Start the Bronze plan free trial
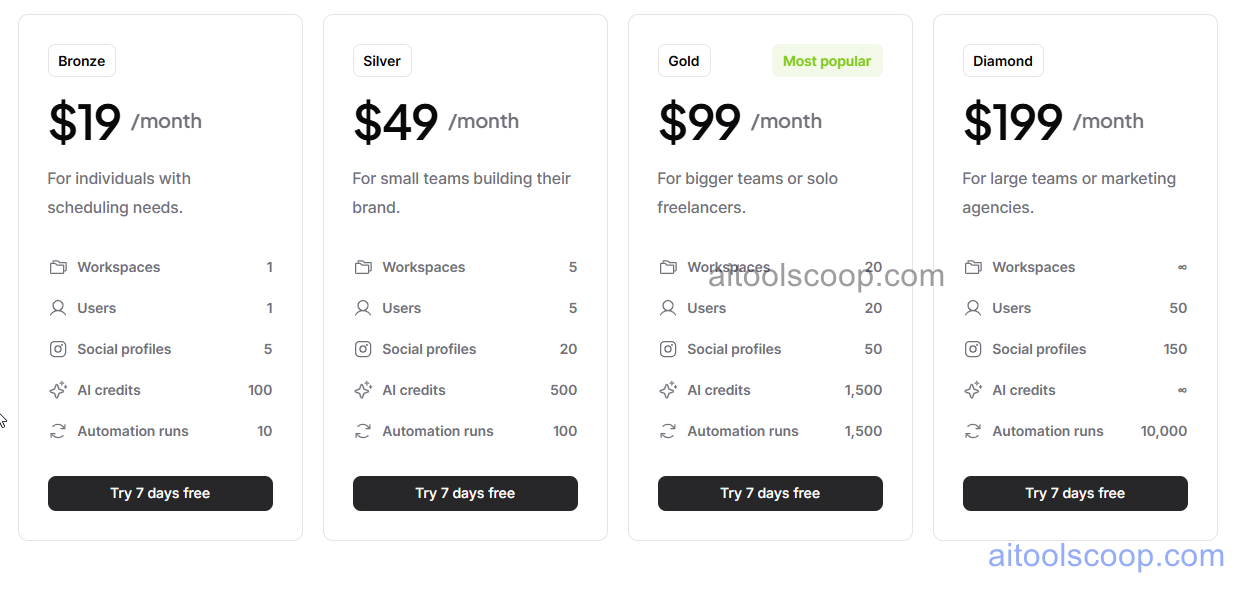This screenshot has height=593, width=1244. pyautogui.click(x=160, y=493)
